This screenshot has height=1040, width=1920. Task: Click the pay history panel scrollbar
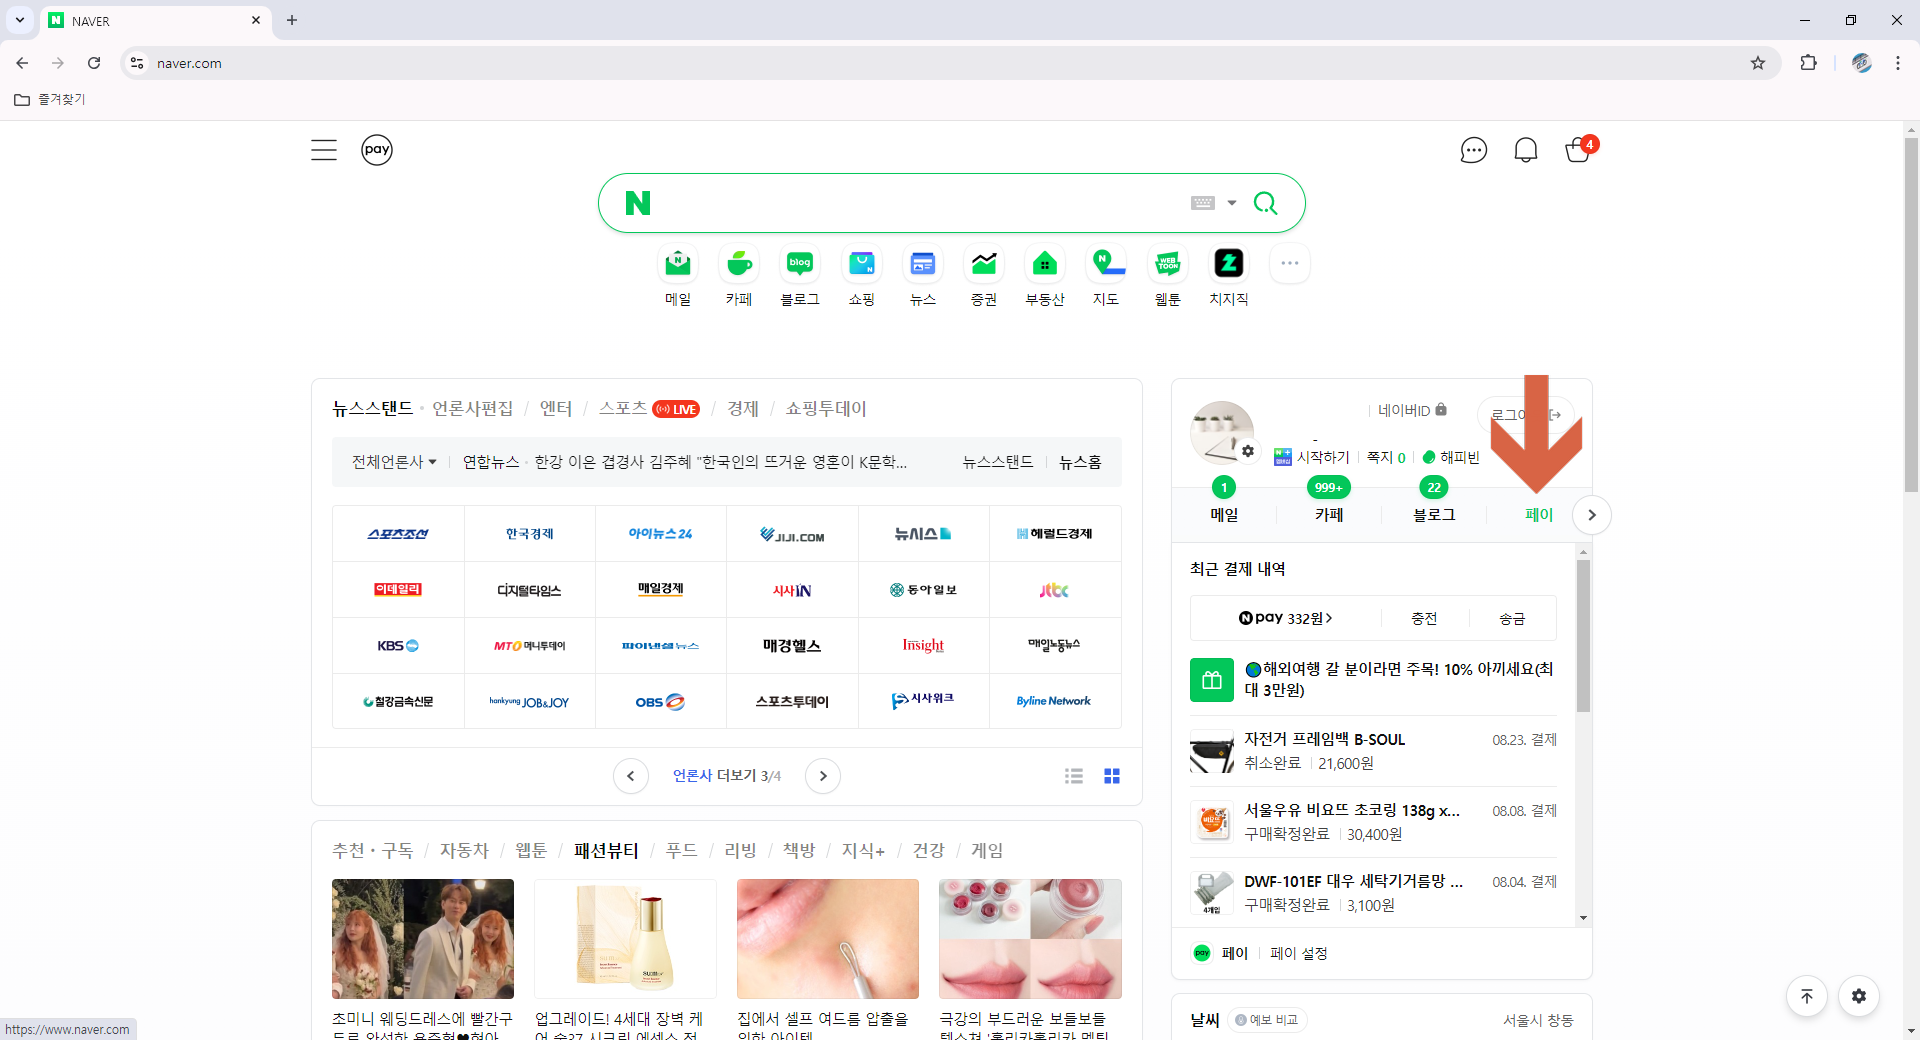point(1583,635)
